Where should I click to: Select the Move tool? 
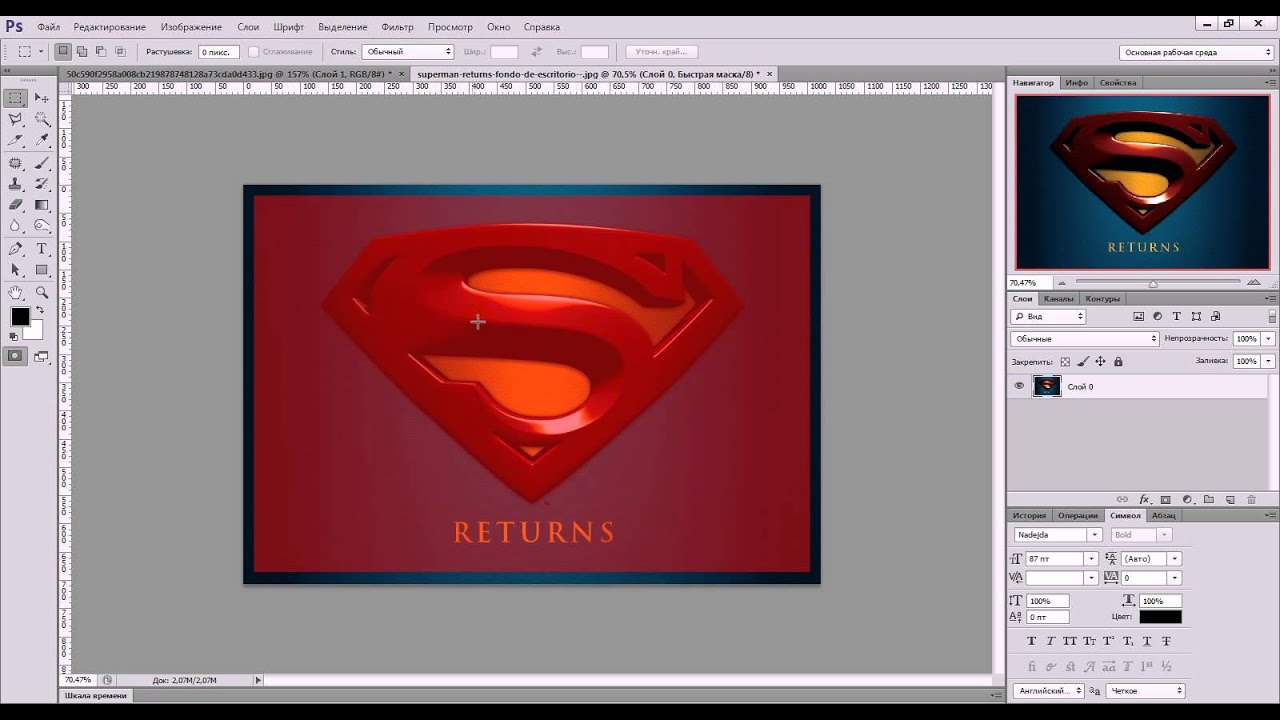[x=42, y=98]
